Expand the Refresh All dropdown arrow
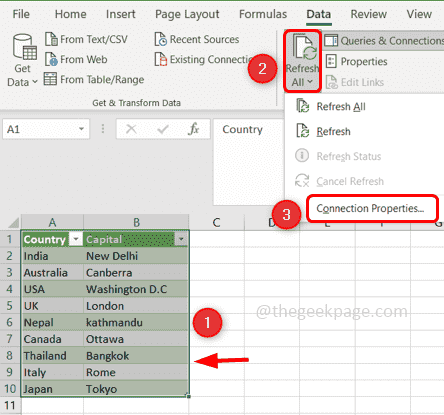The image size is (444, 415). (x=310, y=82)
